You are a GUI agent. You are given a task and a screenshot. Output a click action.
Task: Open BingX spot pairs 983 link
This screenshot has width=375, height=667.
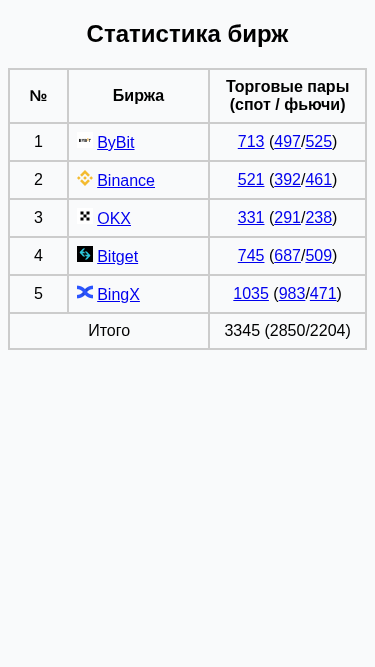(292, 294)
